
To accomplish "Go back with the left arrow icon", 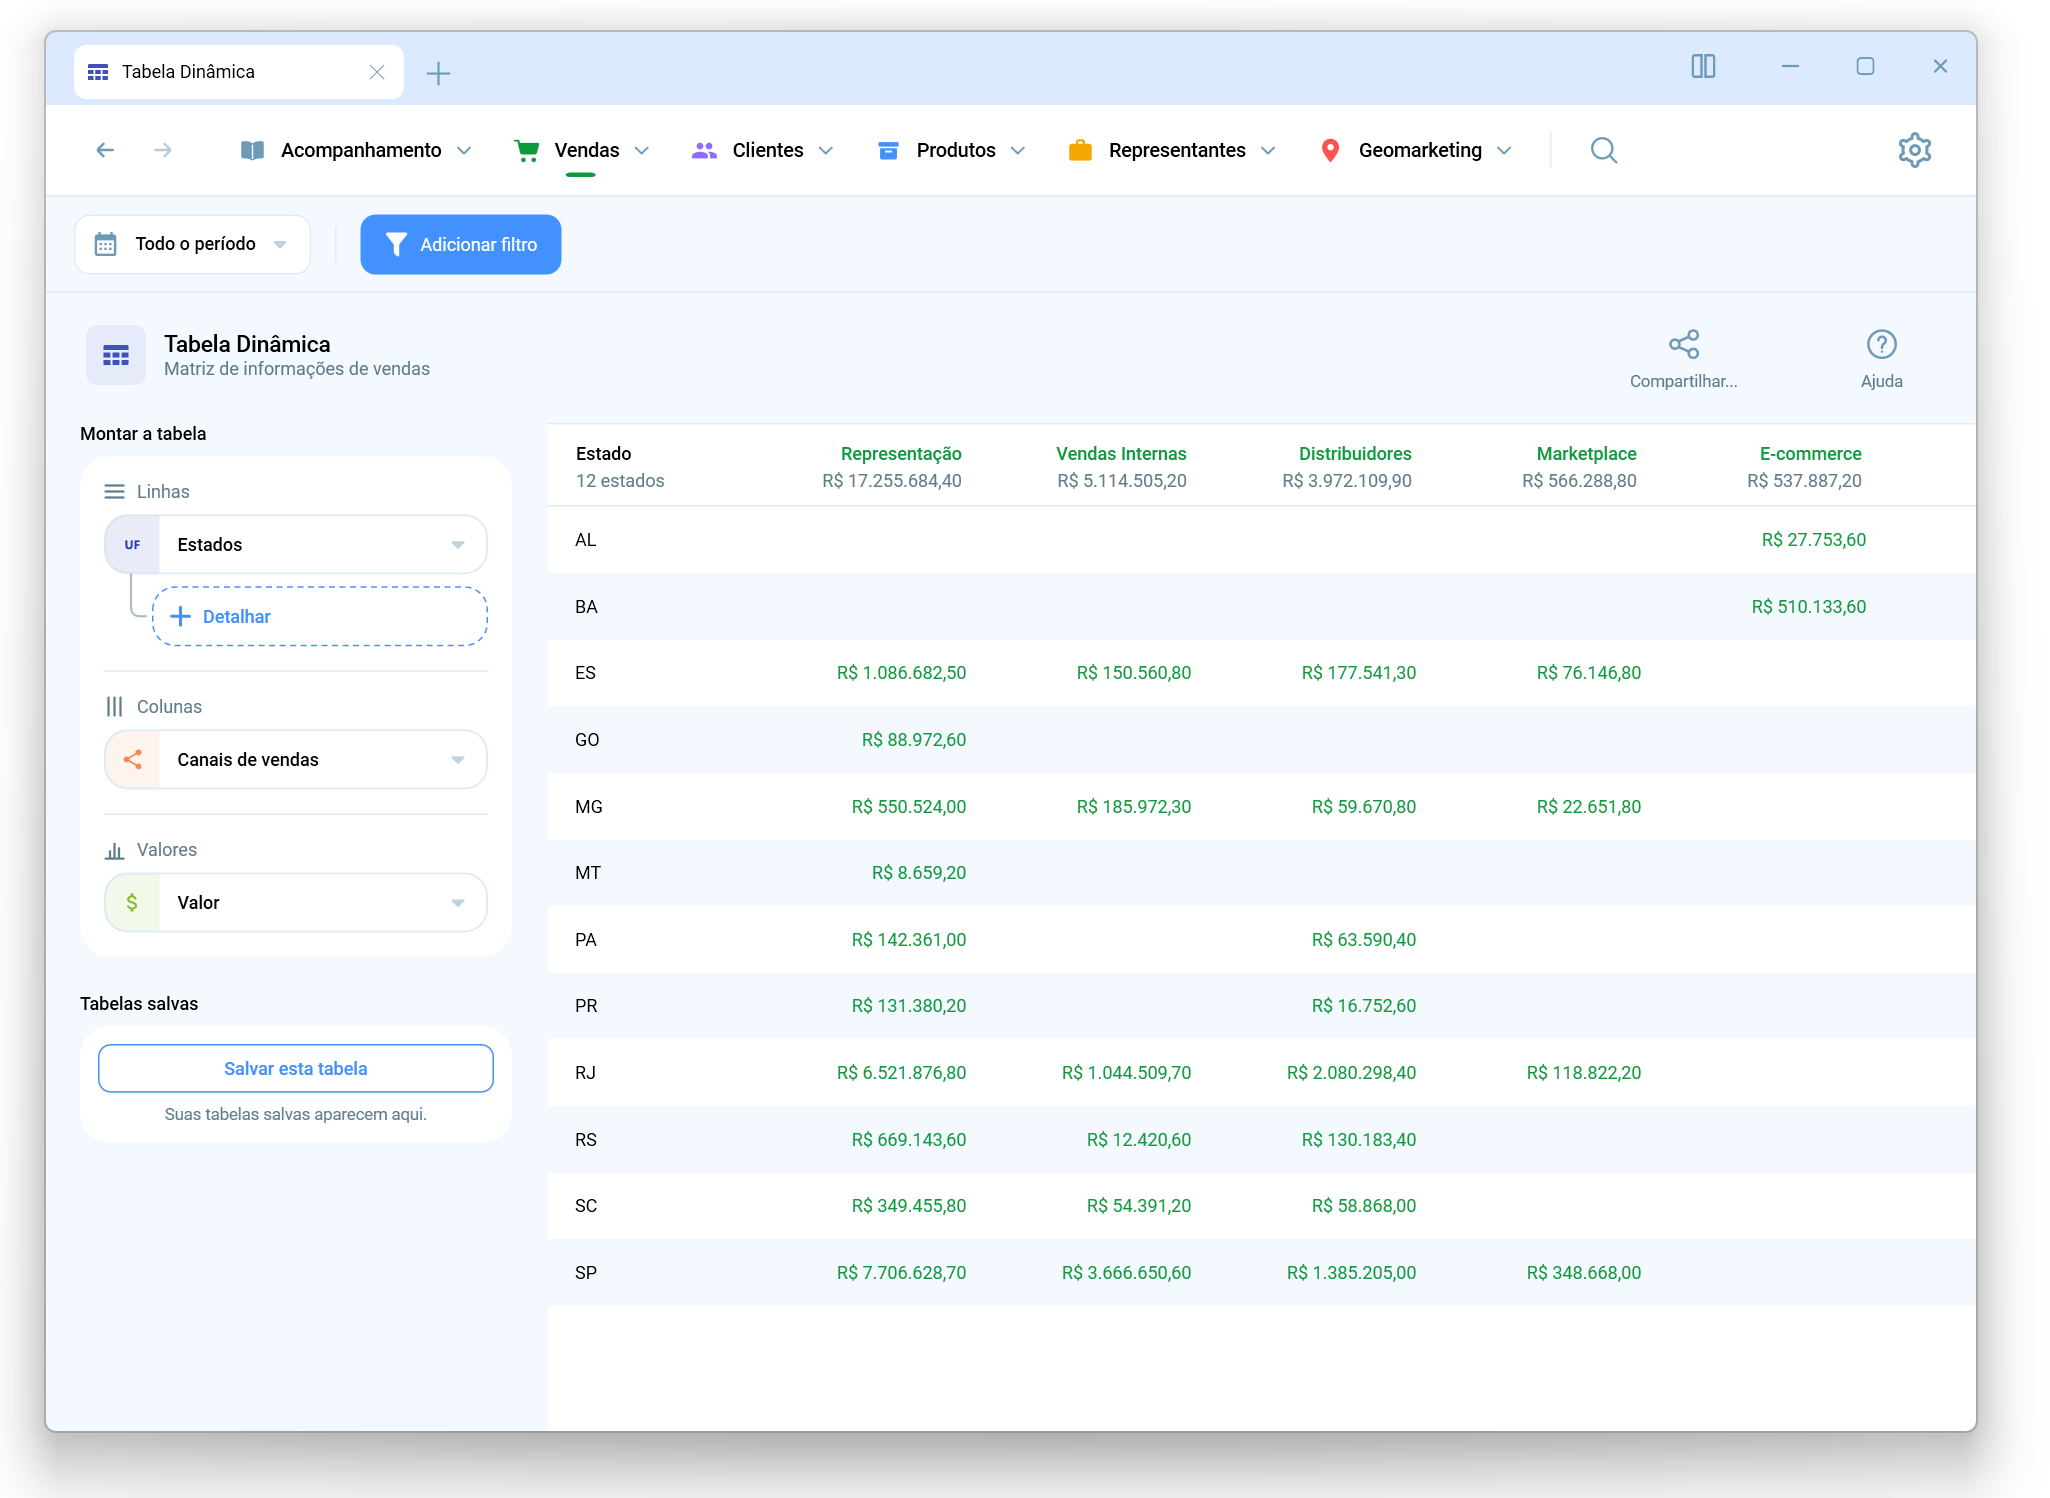I will pos(105,150).
